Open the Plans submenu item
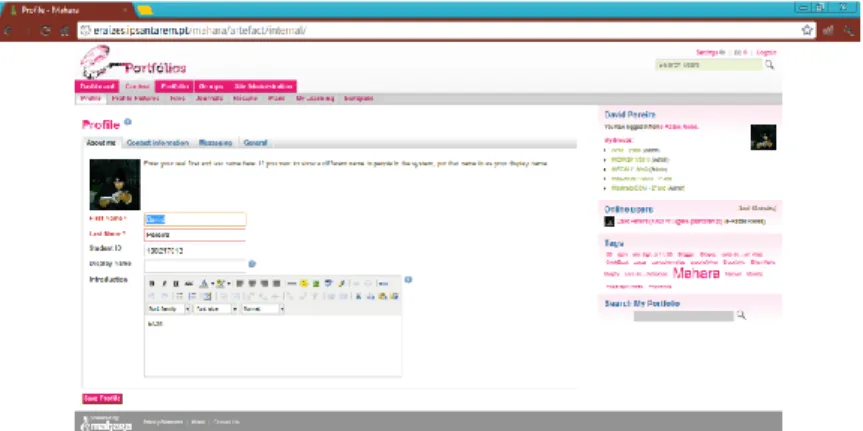The image size is (863, 431). click(x=276, y=99)
